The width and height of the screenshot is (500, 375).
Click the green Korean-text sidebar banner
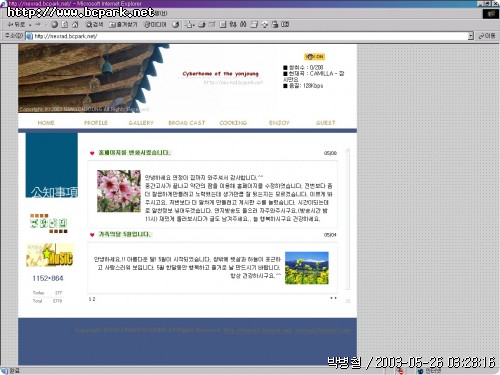click(x=49, y=223)
